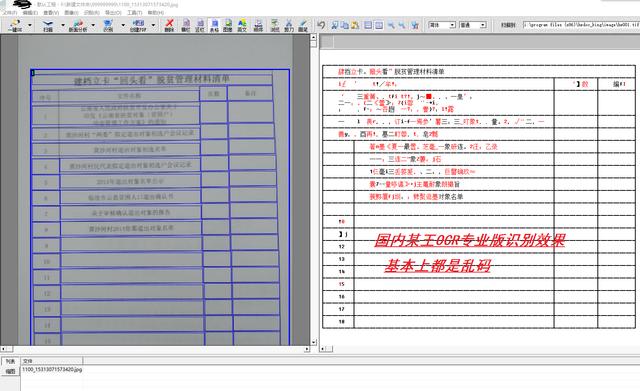Select the image region type button
Screen dimensions: 640x391
(x=228, y=25)
